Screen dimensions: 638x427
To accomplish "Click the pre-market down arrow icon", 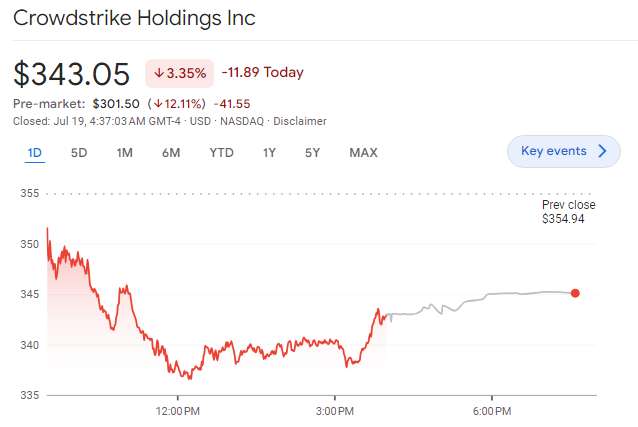I will pos(157,103).
